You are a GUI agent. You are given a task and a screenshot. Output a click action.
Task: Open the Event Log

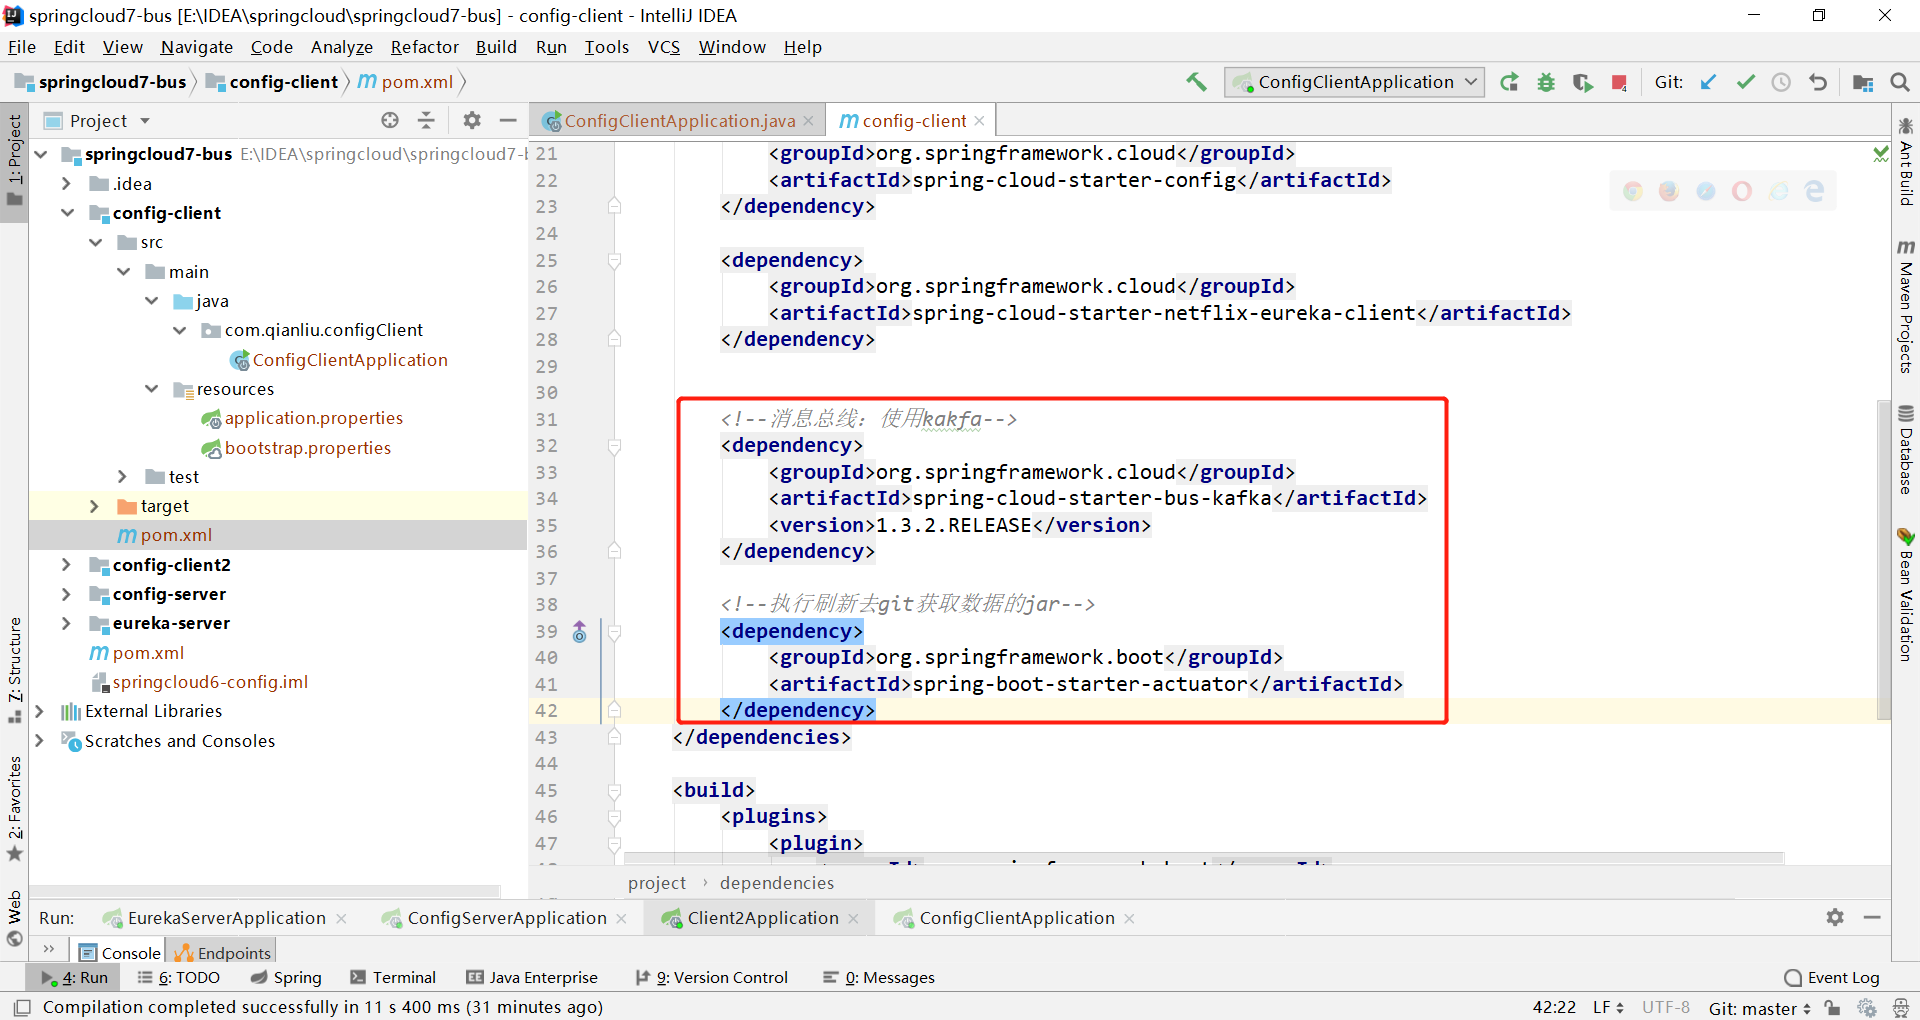[1832, 977]
